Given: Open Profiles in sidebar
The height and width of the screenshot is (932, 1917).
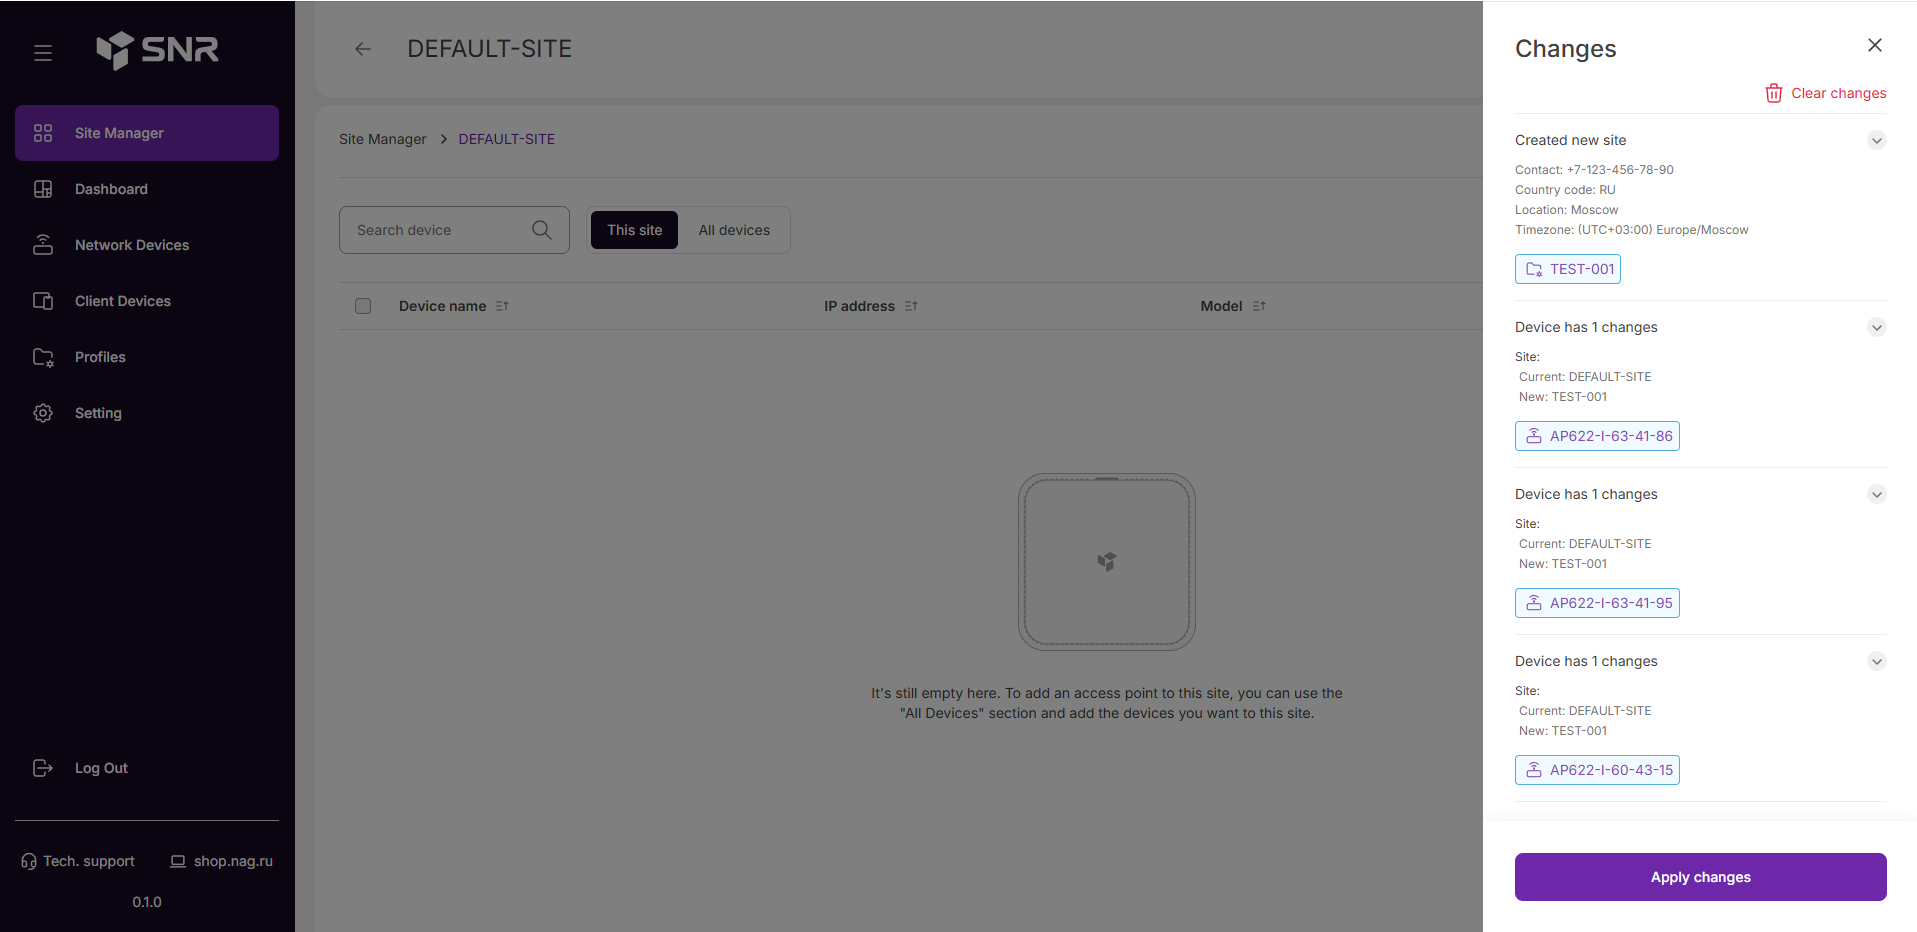Looking at the screenshot, I should pos(100,357).
